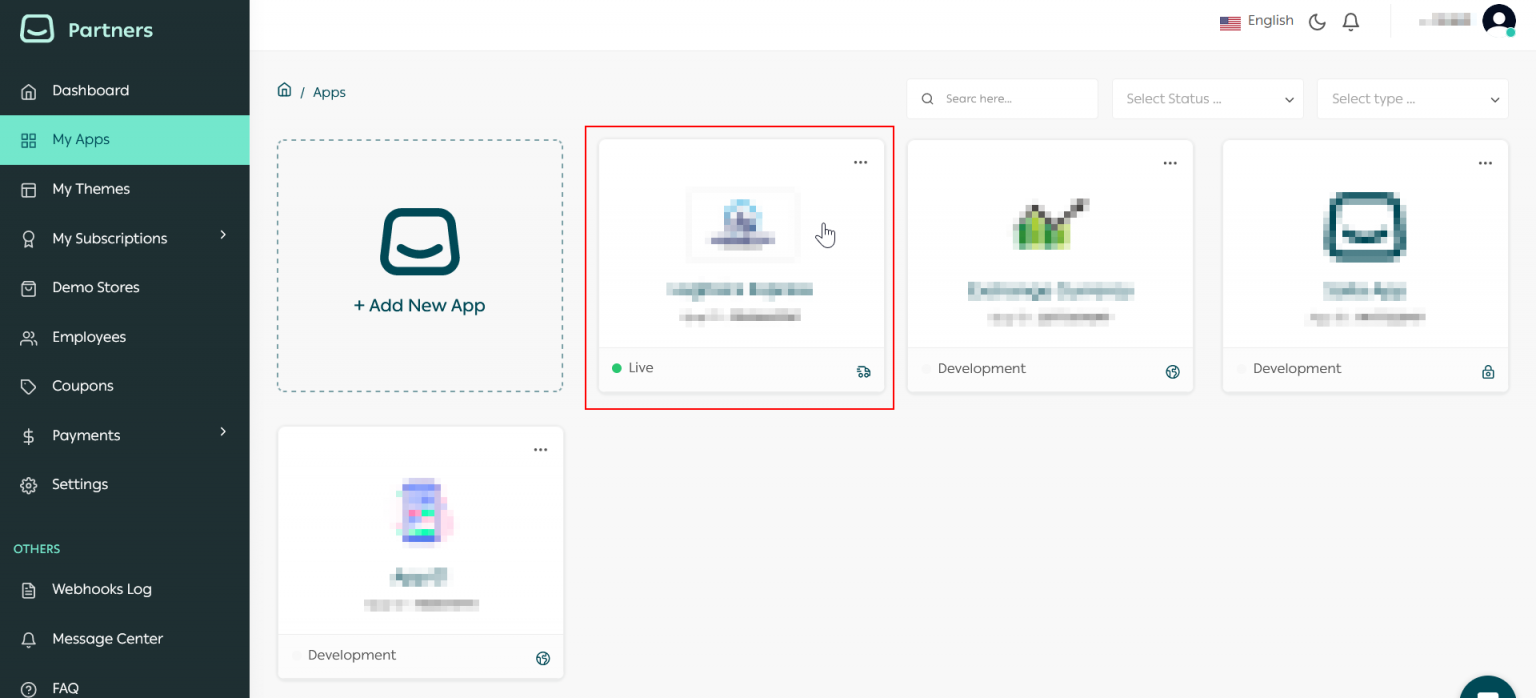Open the Employees page
The width and height of the screenshot is (1536, 698).
click(x=89, y=336)
